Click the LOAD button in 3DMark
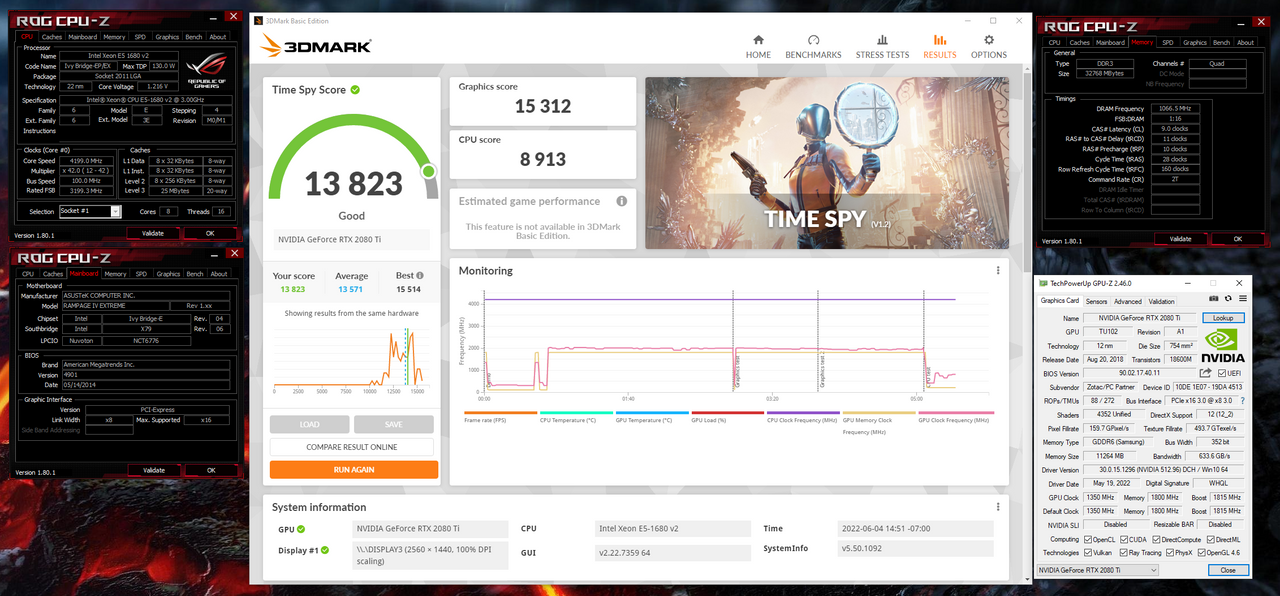Image resolution: width=1280 pixels, height=596 pixels. tap(309, 424)
